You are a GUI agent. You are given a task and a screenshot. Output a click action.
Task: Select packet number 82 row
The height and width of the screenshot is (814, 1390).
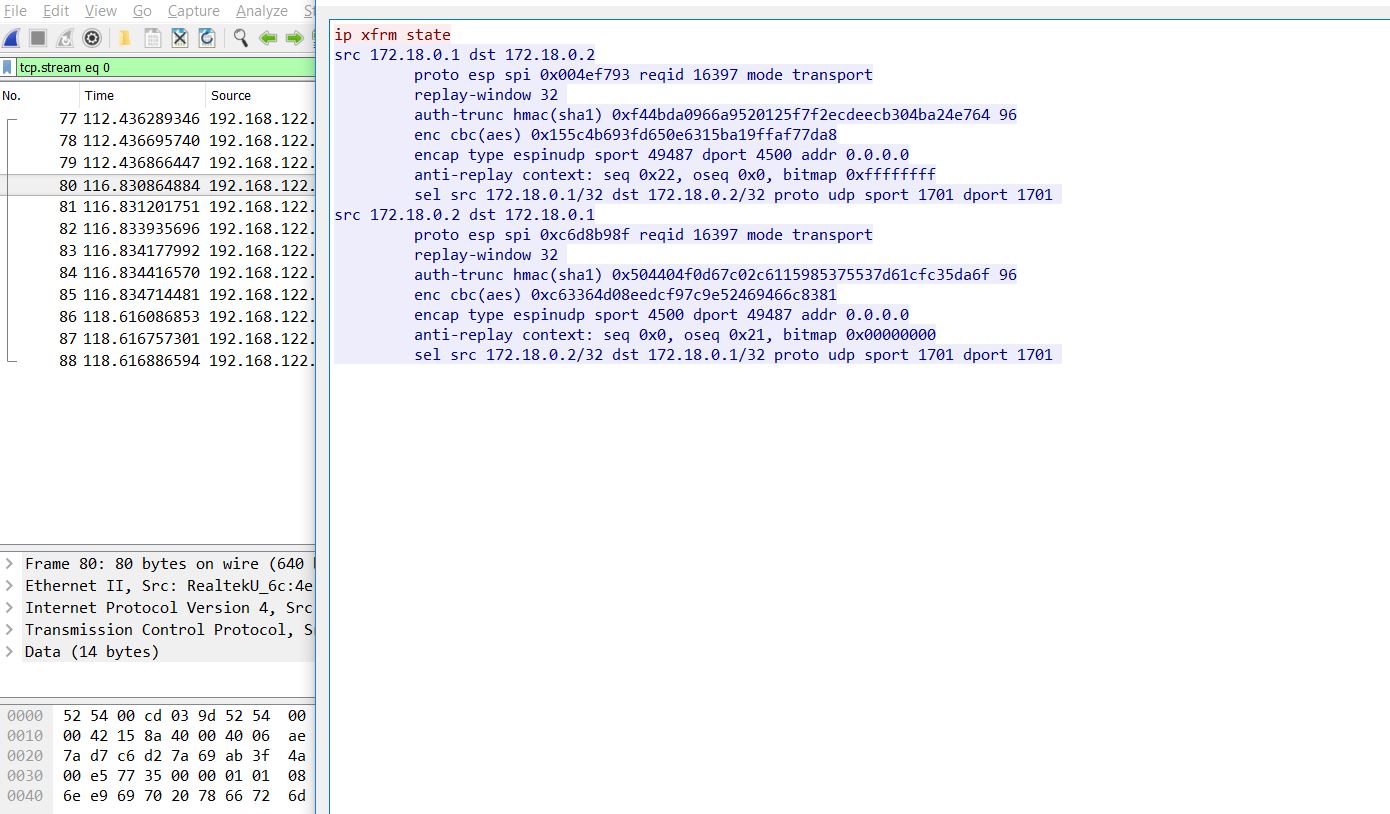pyautogui.click(x=157, y=229)
